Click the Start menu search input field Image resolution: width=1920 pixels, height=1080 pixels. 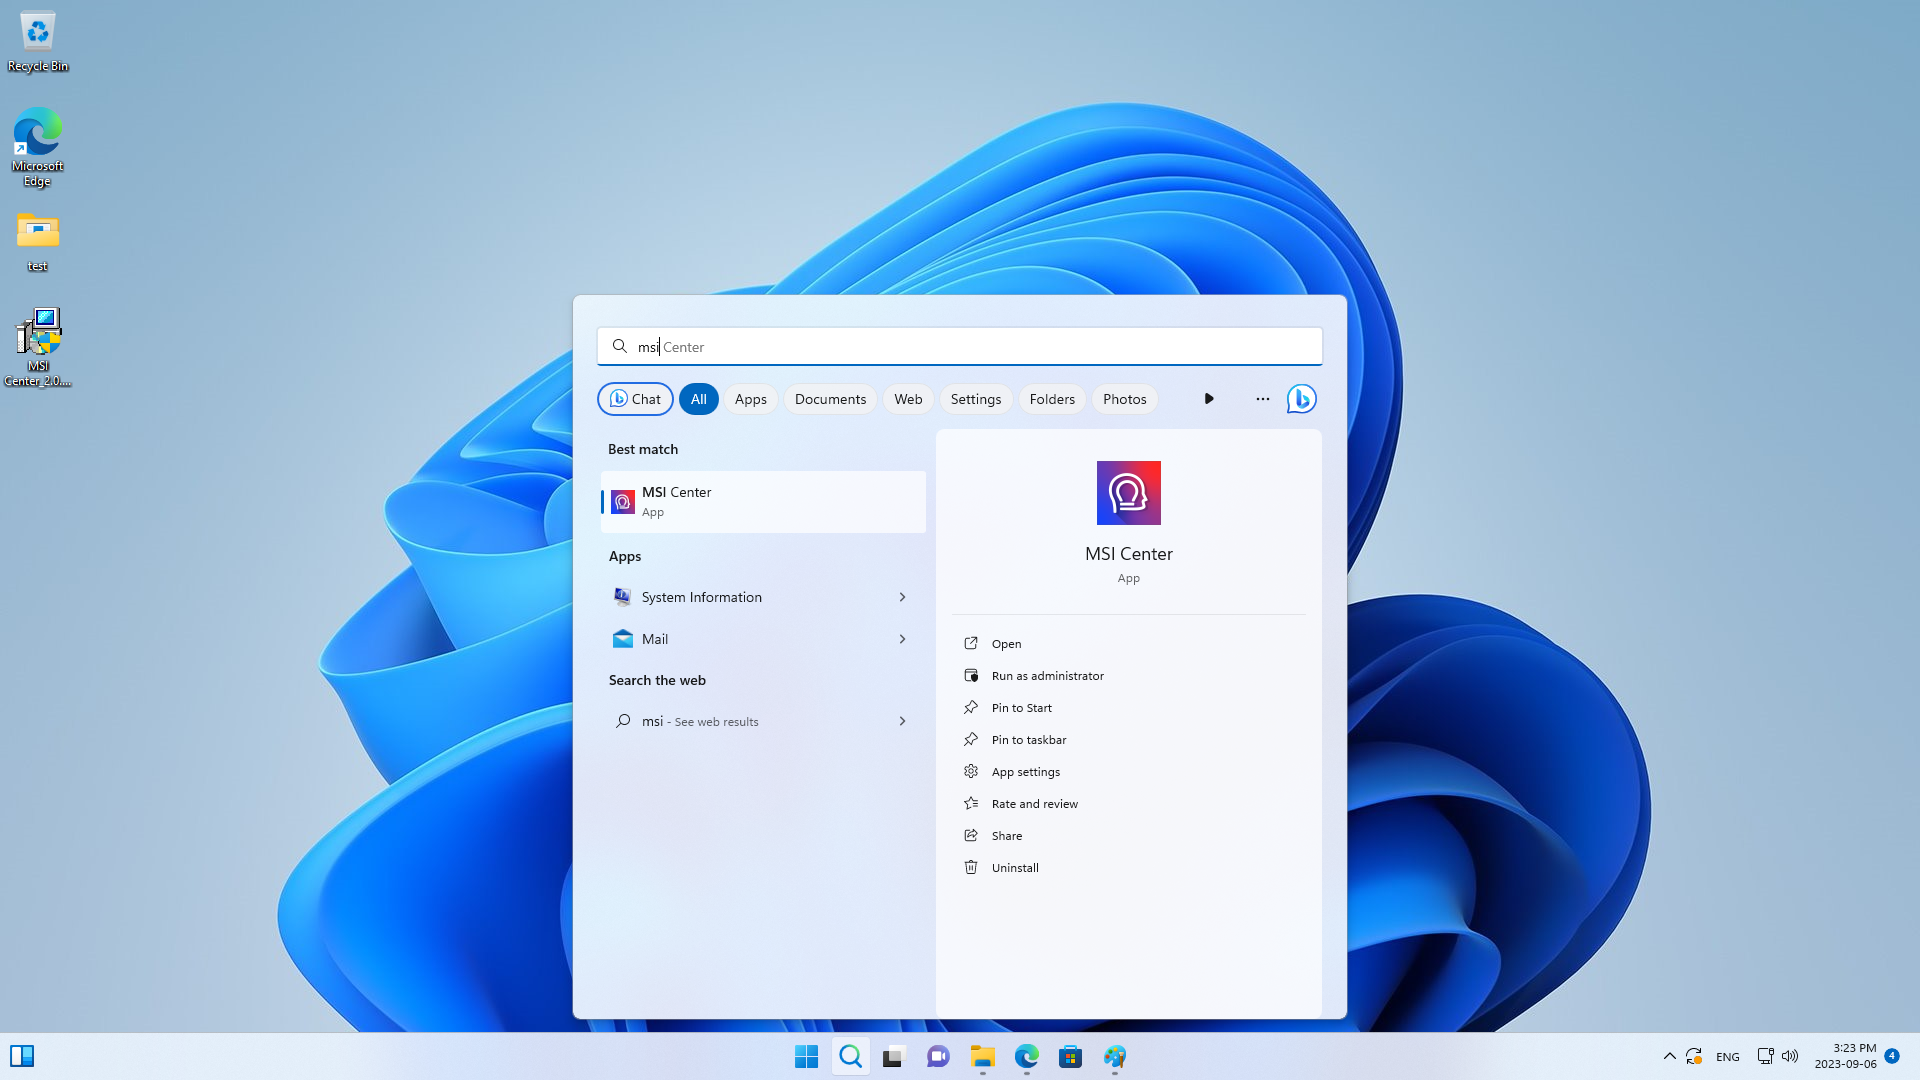click(x=960, y=345)
